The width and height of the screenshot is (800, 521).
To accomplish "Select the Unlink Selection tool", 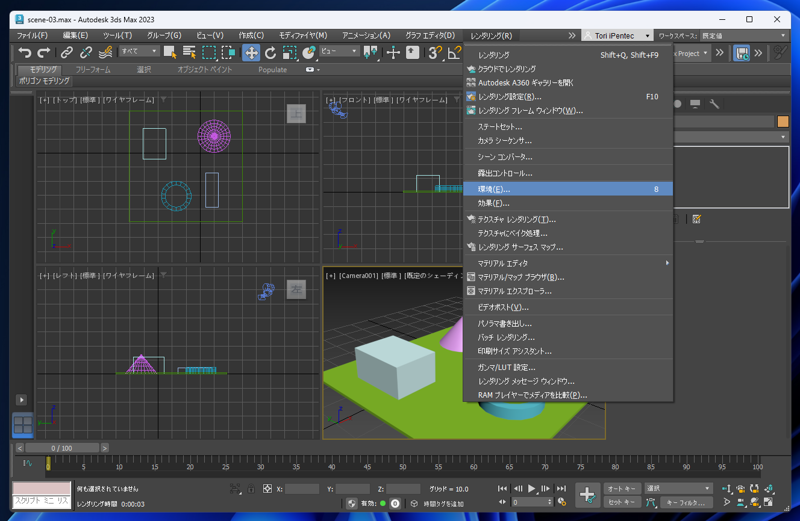I will tap(86, 53).
